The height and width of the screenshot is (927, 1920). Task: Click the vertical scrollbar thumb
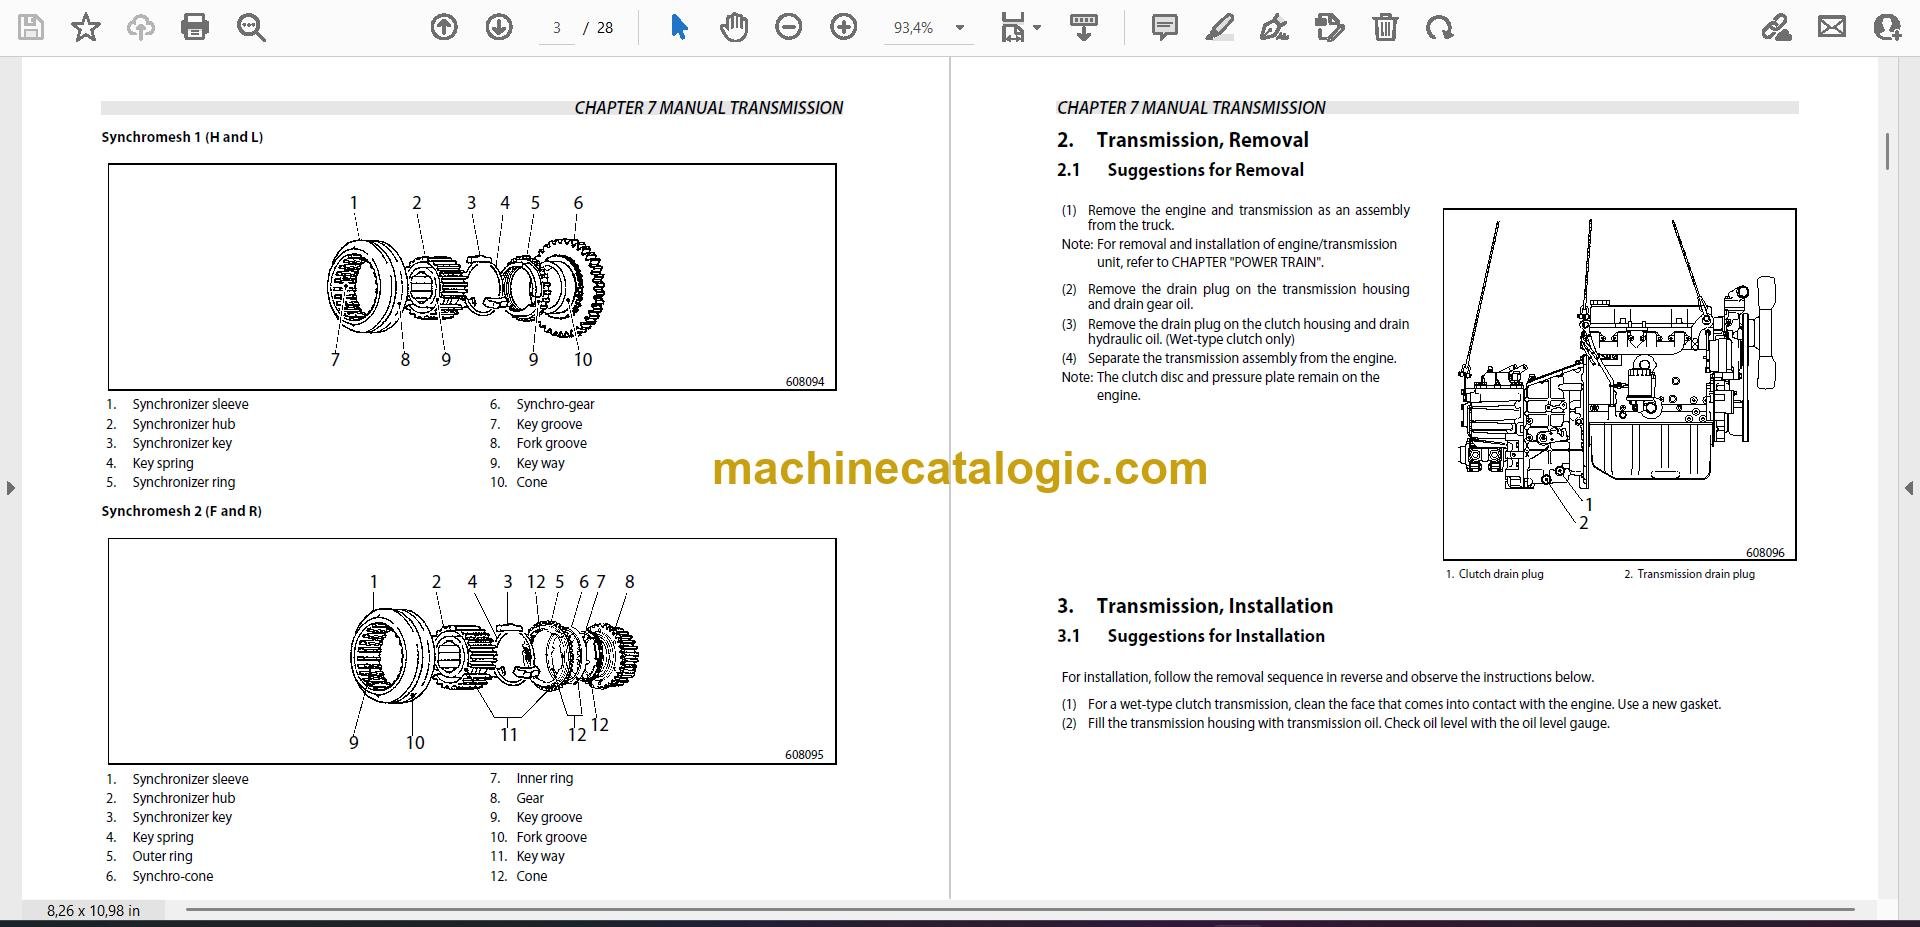1887,151
